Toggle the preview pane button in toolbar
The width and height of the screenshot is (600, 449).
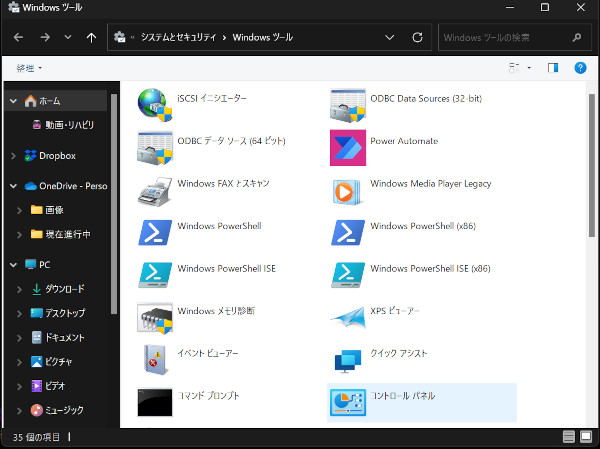pos(553,68)
